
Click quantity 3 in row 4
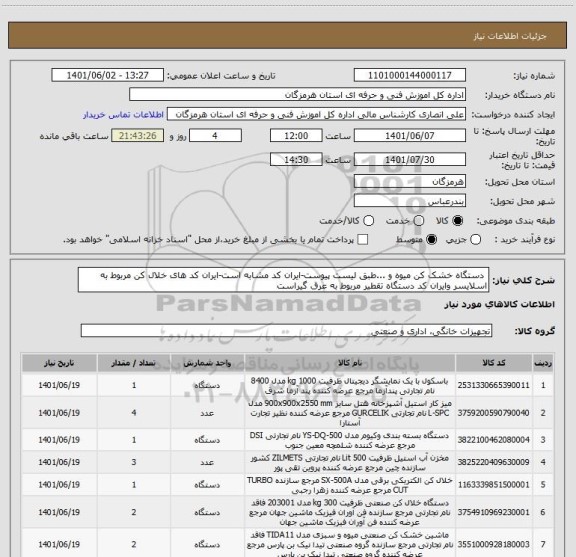(x=134, y=462)
